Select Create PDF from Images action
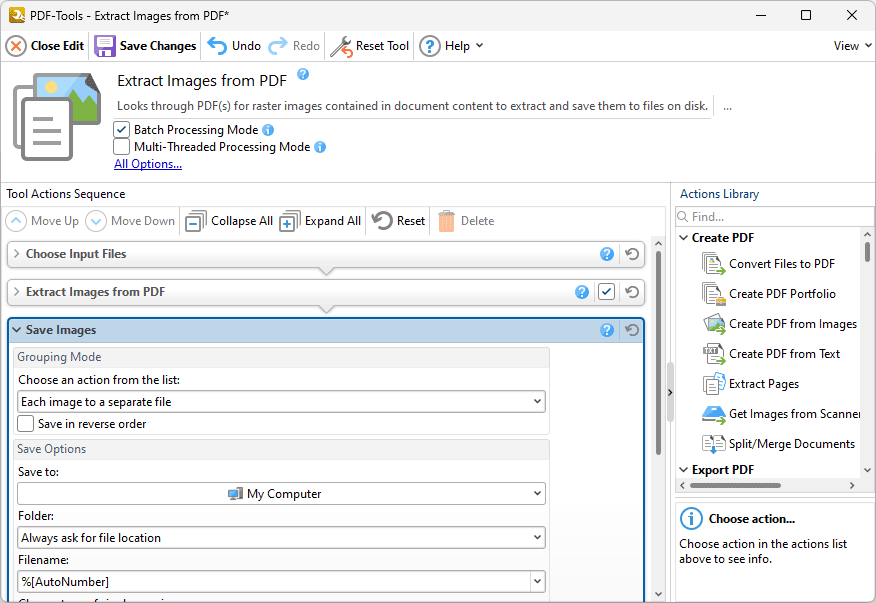The width and height of the screenshot is (876, 603). tap(780, 324)
